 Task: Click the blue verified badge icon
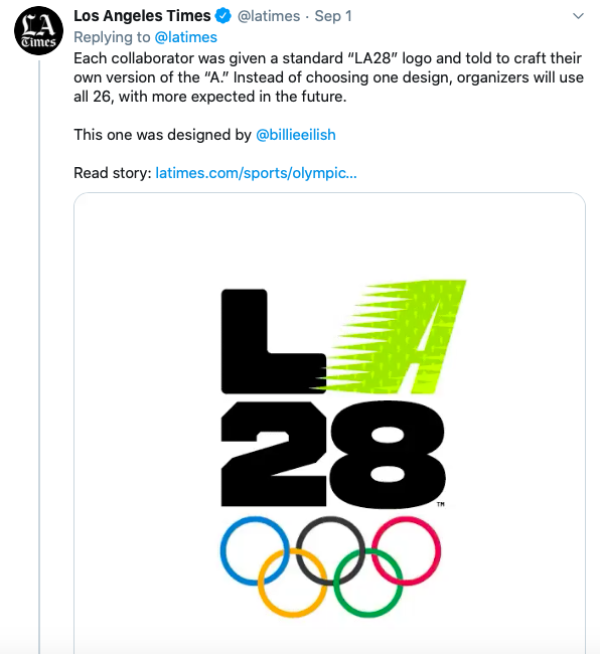[x=223, y=16]
